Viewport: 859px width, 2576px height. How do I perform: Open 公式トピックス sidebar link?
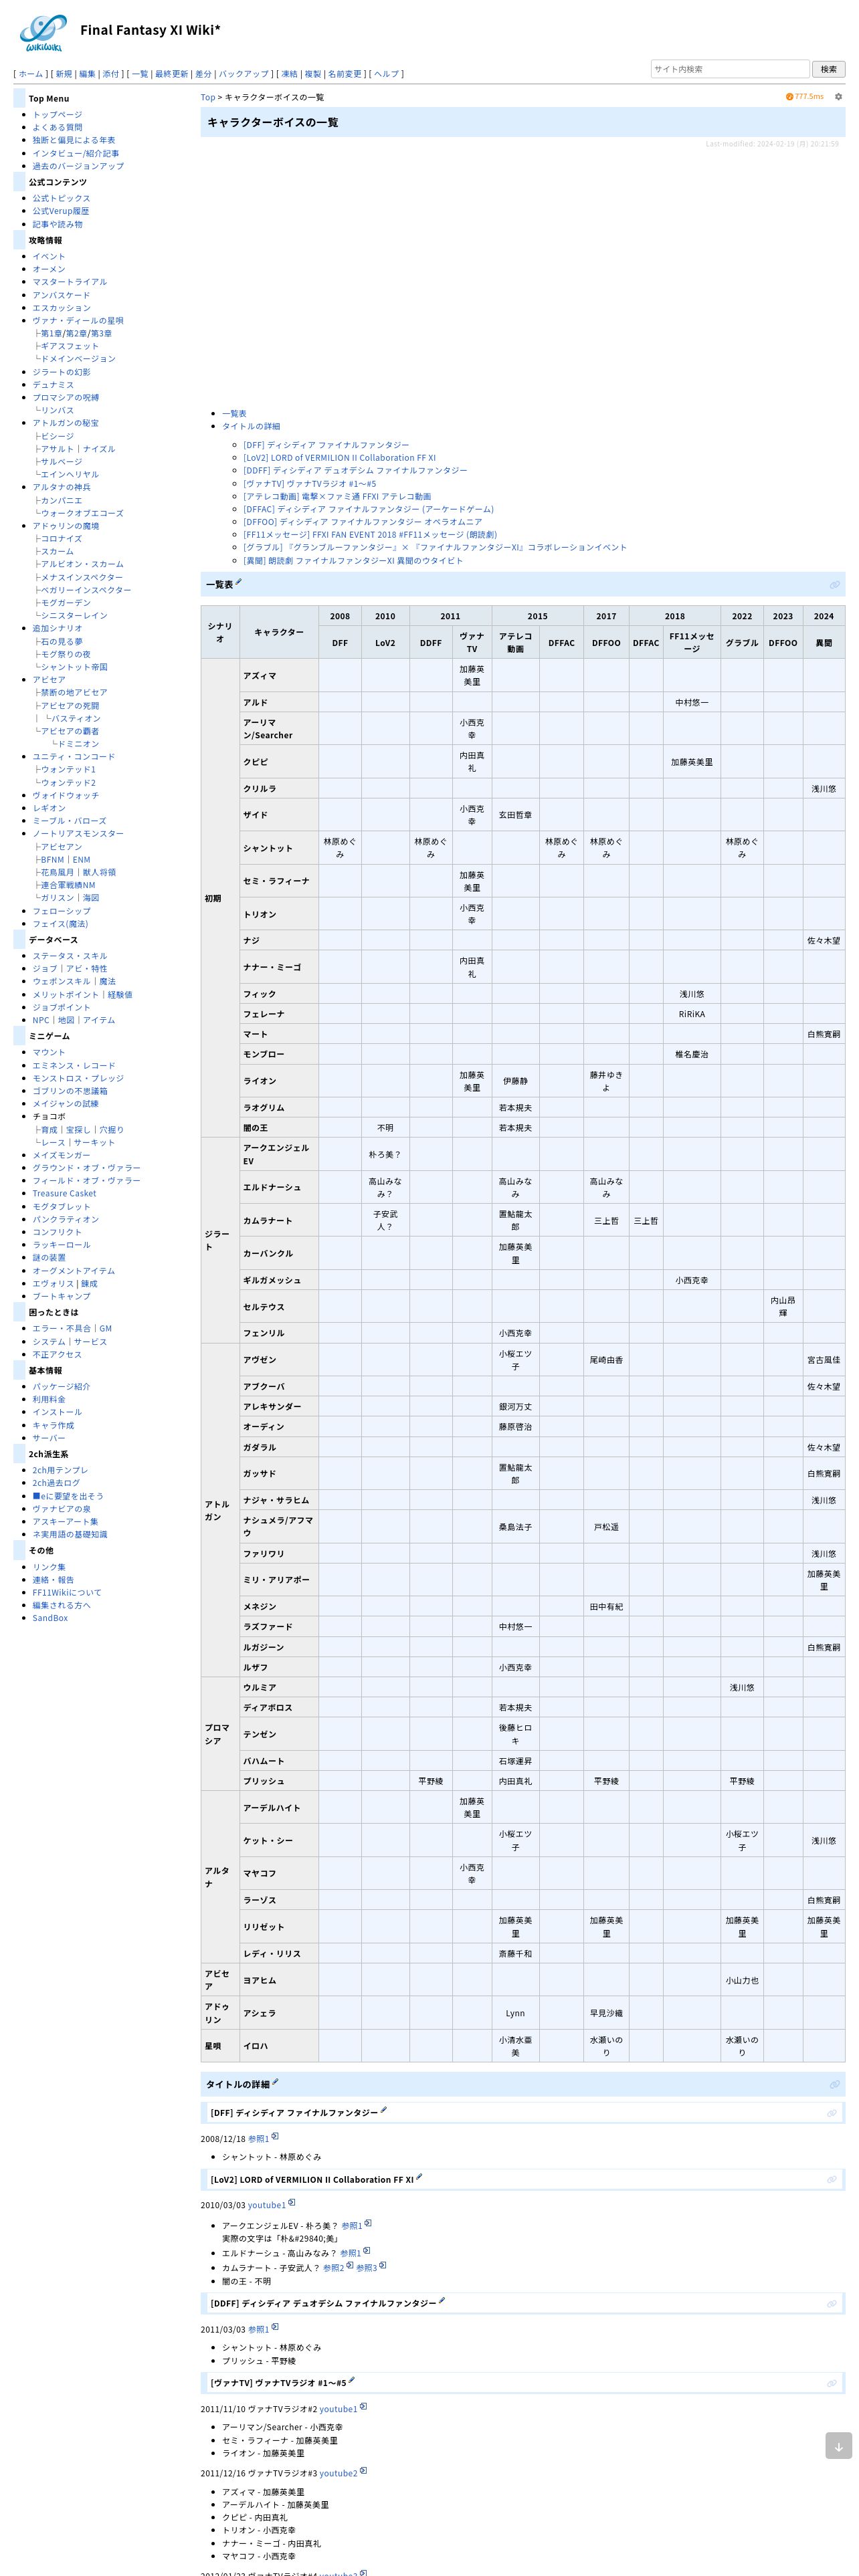(x=61, y=199)
